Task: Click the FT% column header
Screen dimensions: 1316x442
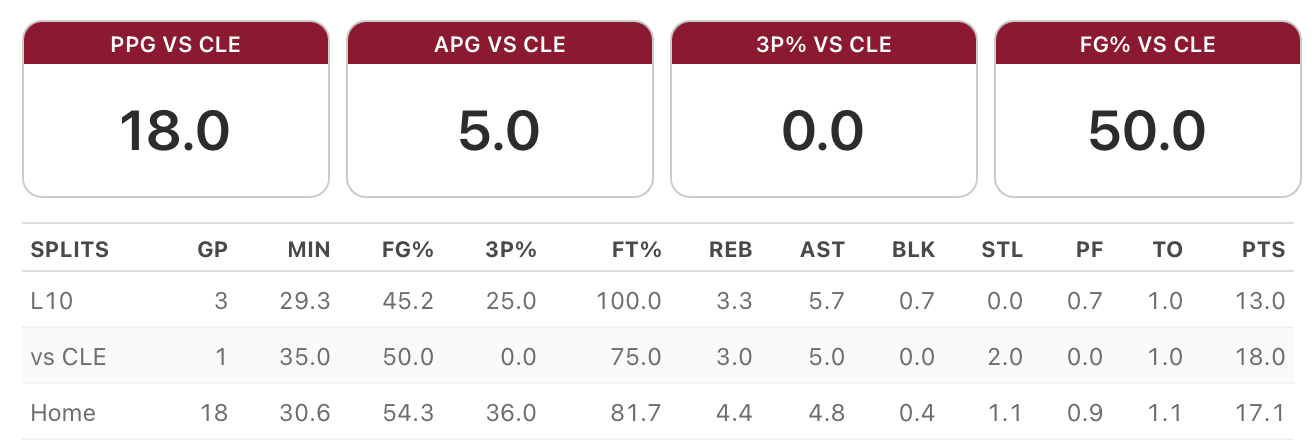Action: pyautogui.click(x=635, y=250)
